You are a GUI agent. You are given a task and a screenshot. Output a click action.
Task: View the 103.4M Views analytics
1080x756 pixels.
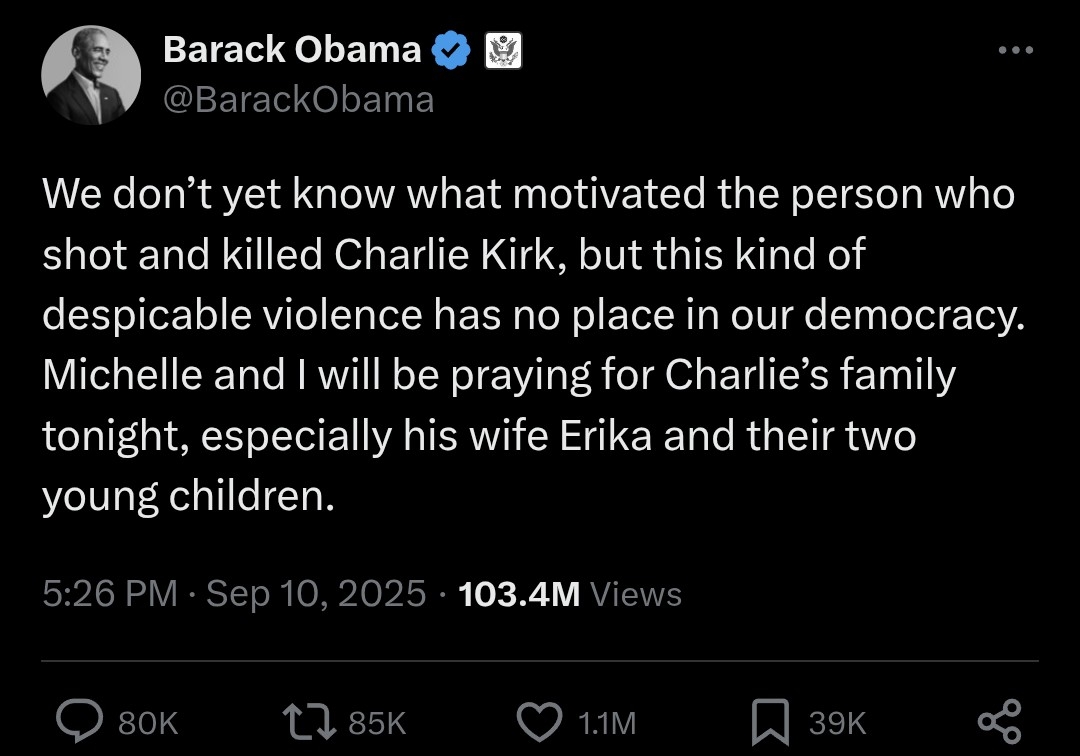tap(569, 594)
